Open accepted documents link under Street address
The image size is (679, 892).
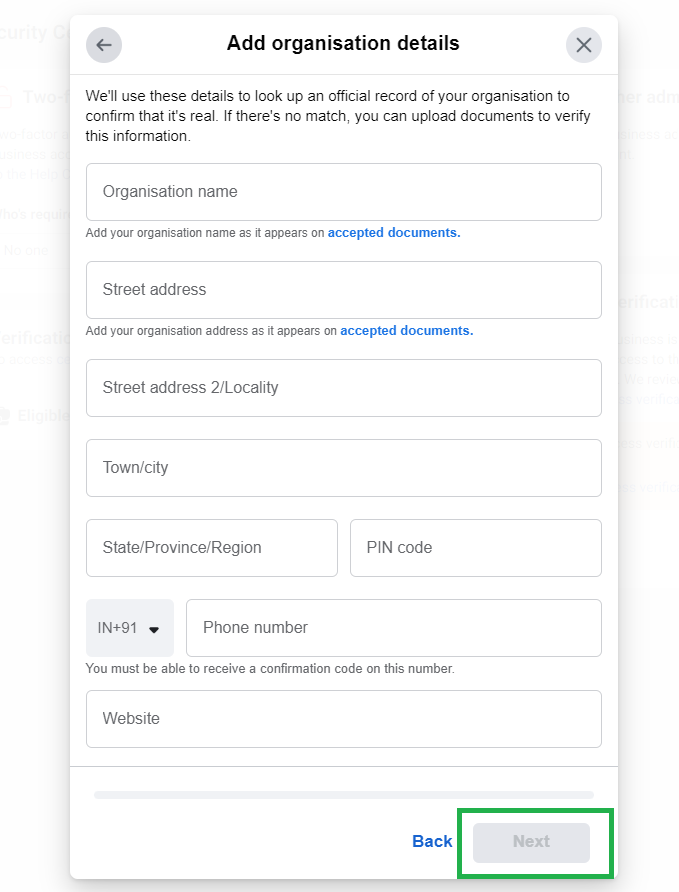pos(406,331)
